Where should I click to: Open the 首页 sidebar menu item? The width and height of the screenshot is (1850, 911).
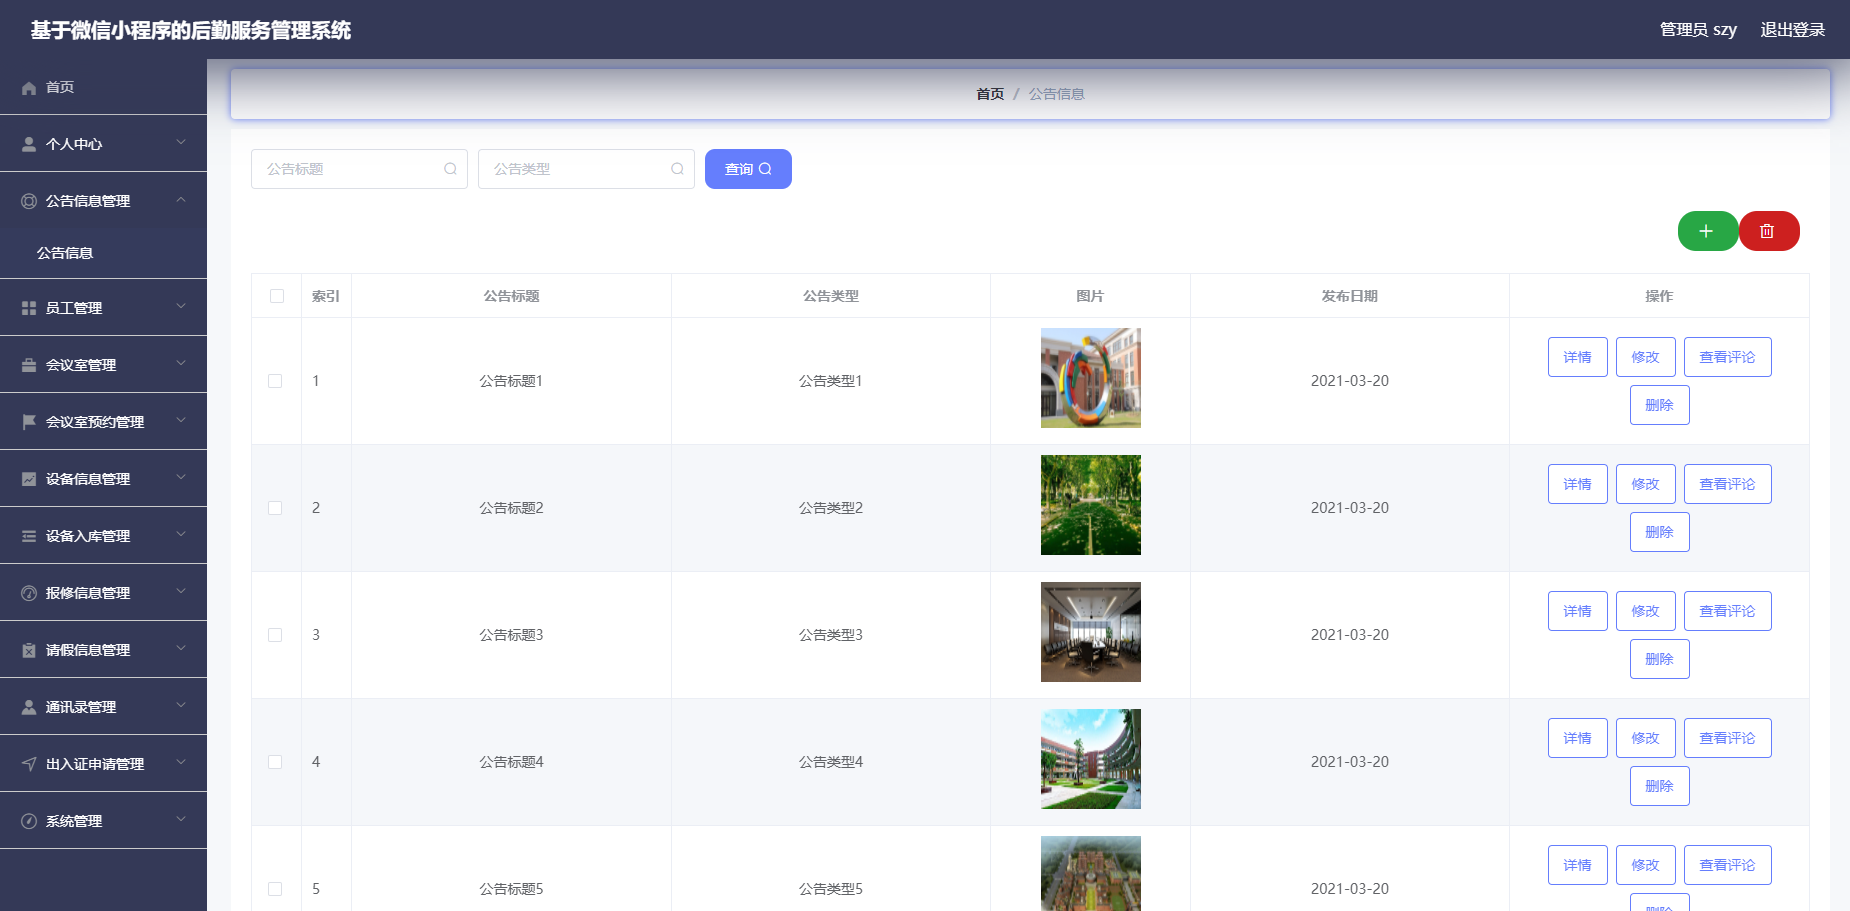(x=103, y=87)
